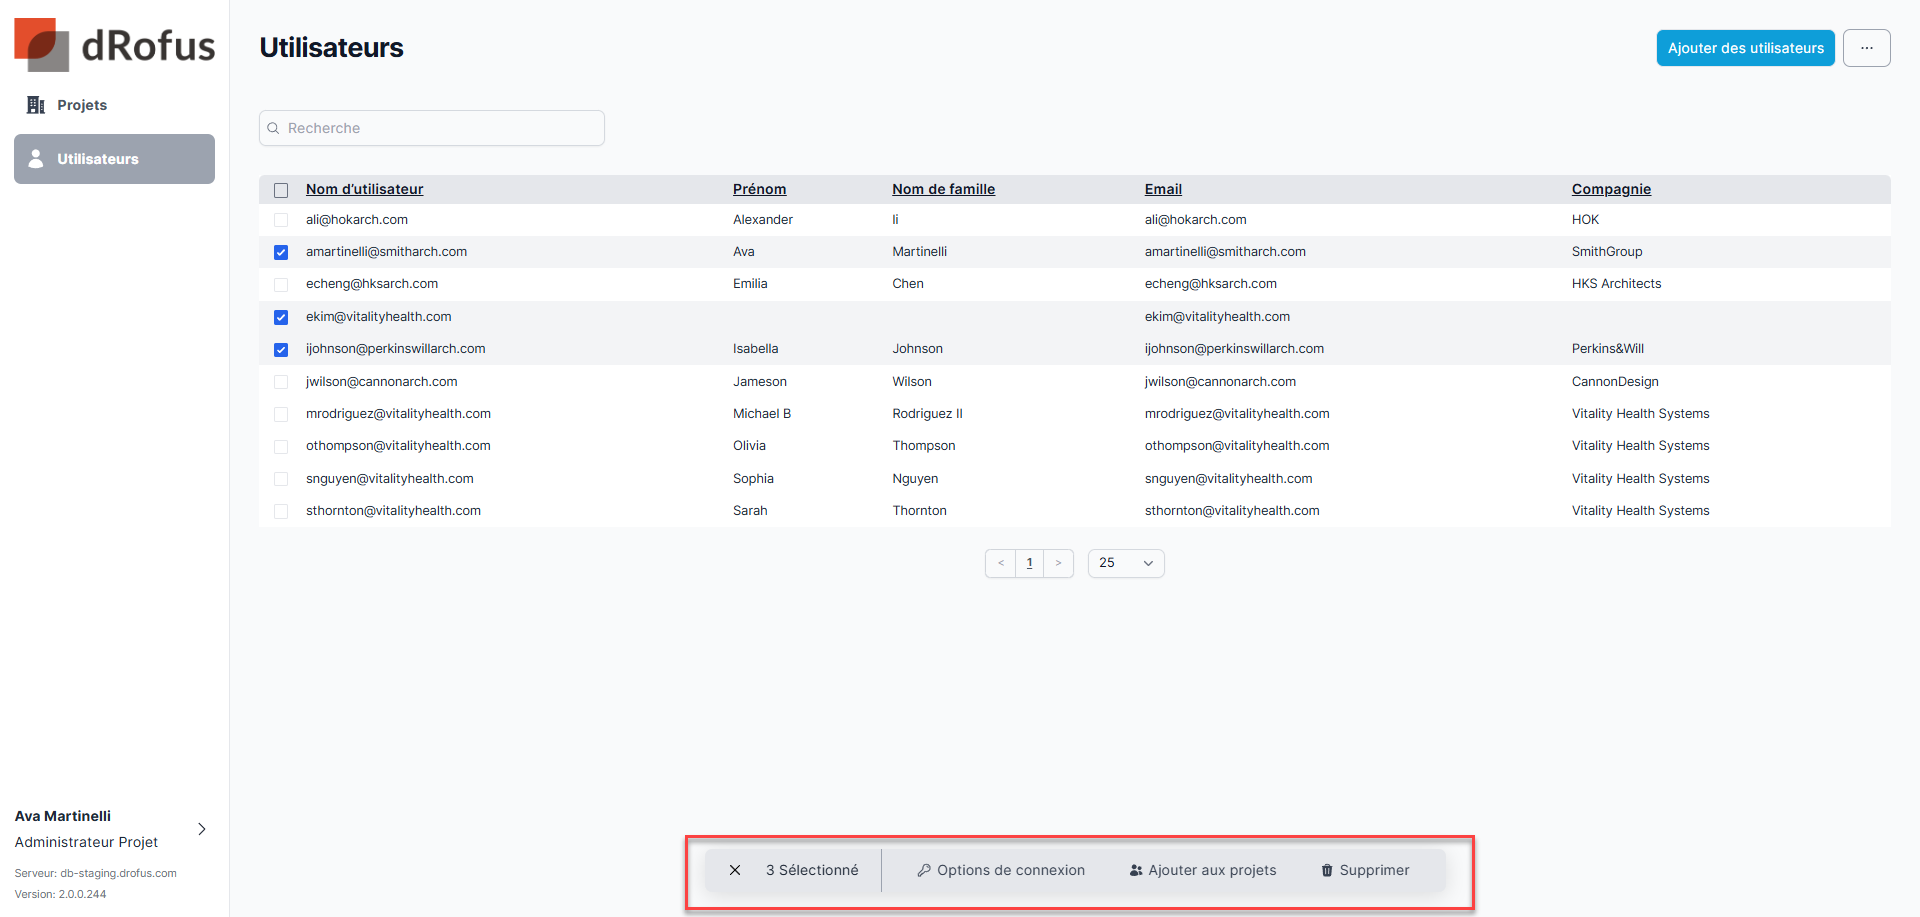Click the magnifier icon in search box
The height and width of the screenshot is (917, 1920).
[273, 128]
